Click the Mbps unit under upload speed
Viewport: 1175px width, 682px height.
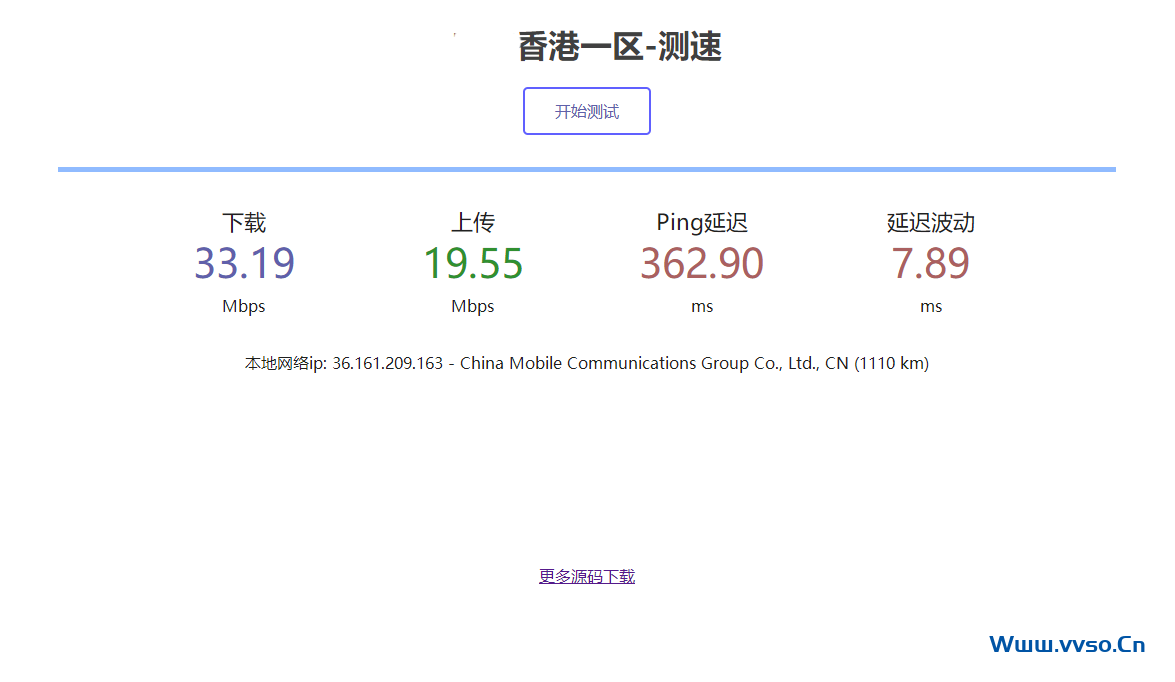(473, 306)
